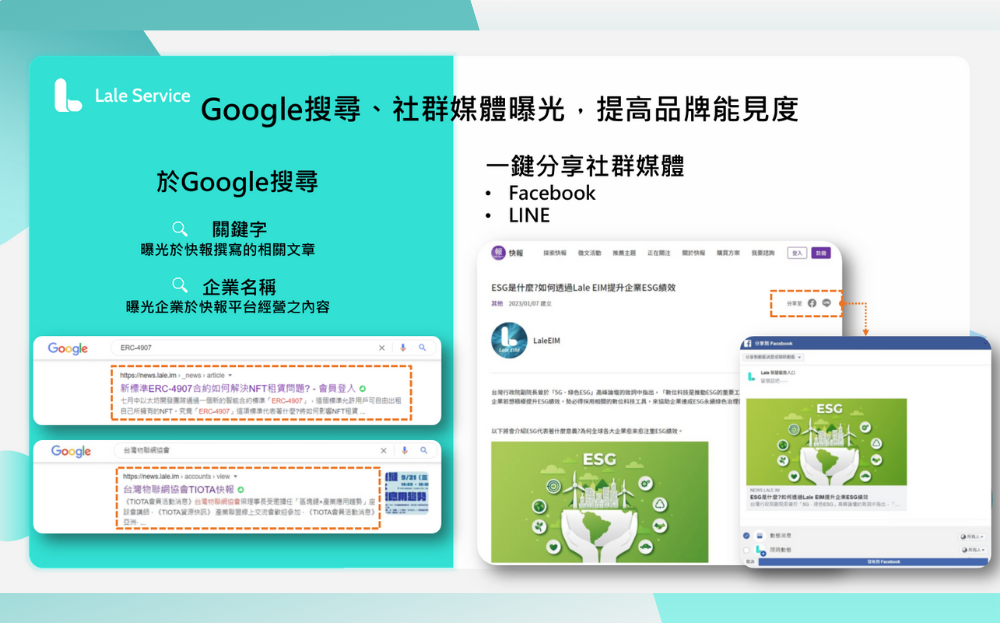This screenshot has height=623, width=1000.
Task: Open audience dropdown for 動態消息 row
Action: 972,536
